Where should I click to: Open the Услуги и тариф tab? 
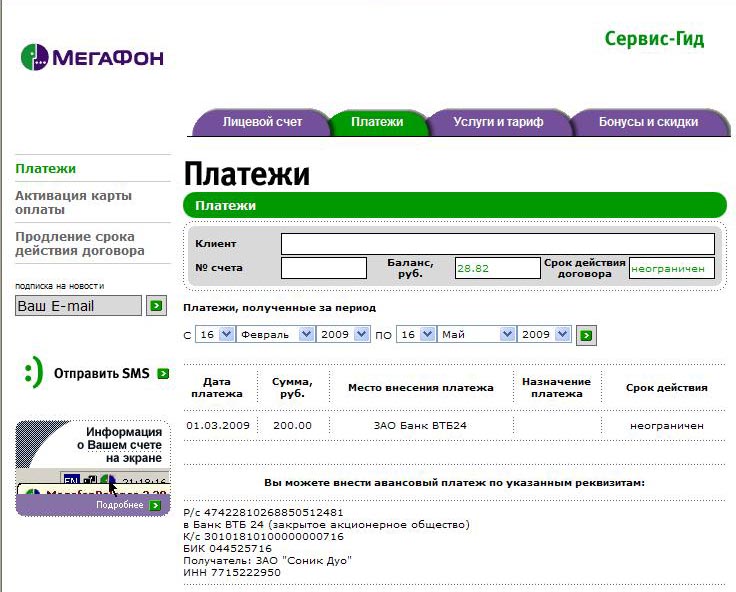coord(497,122)
